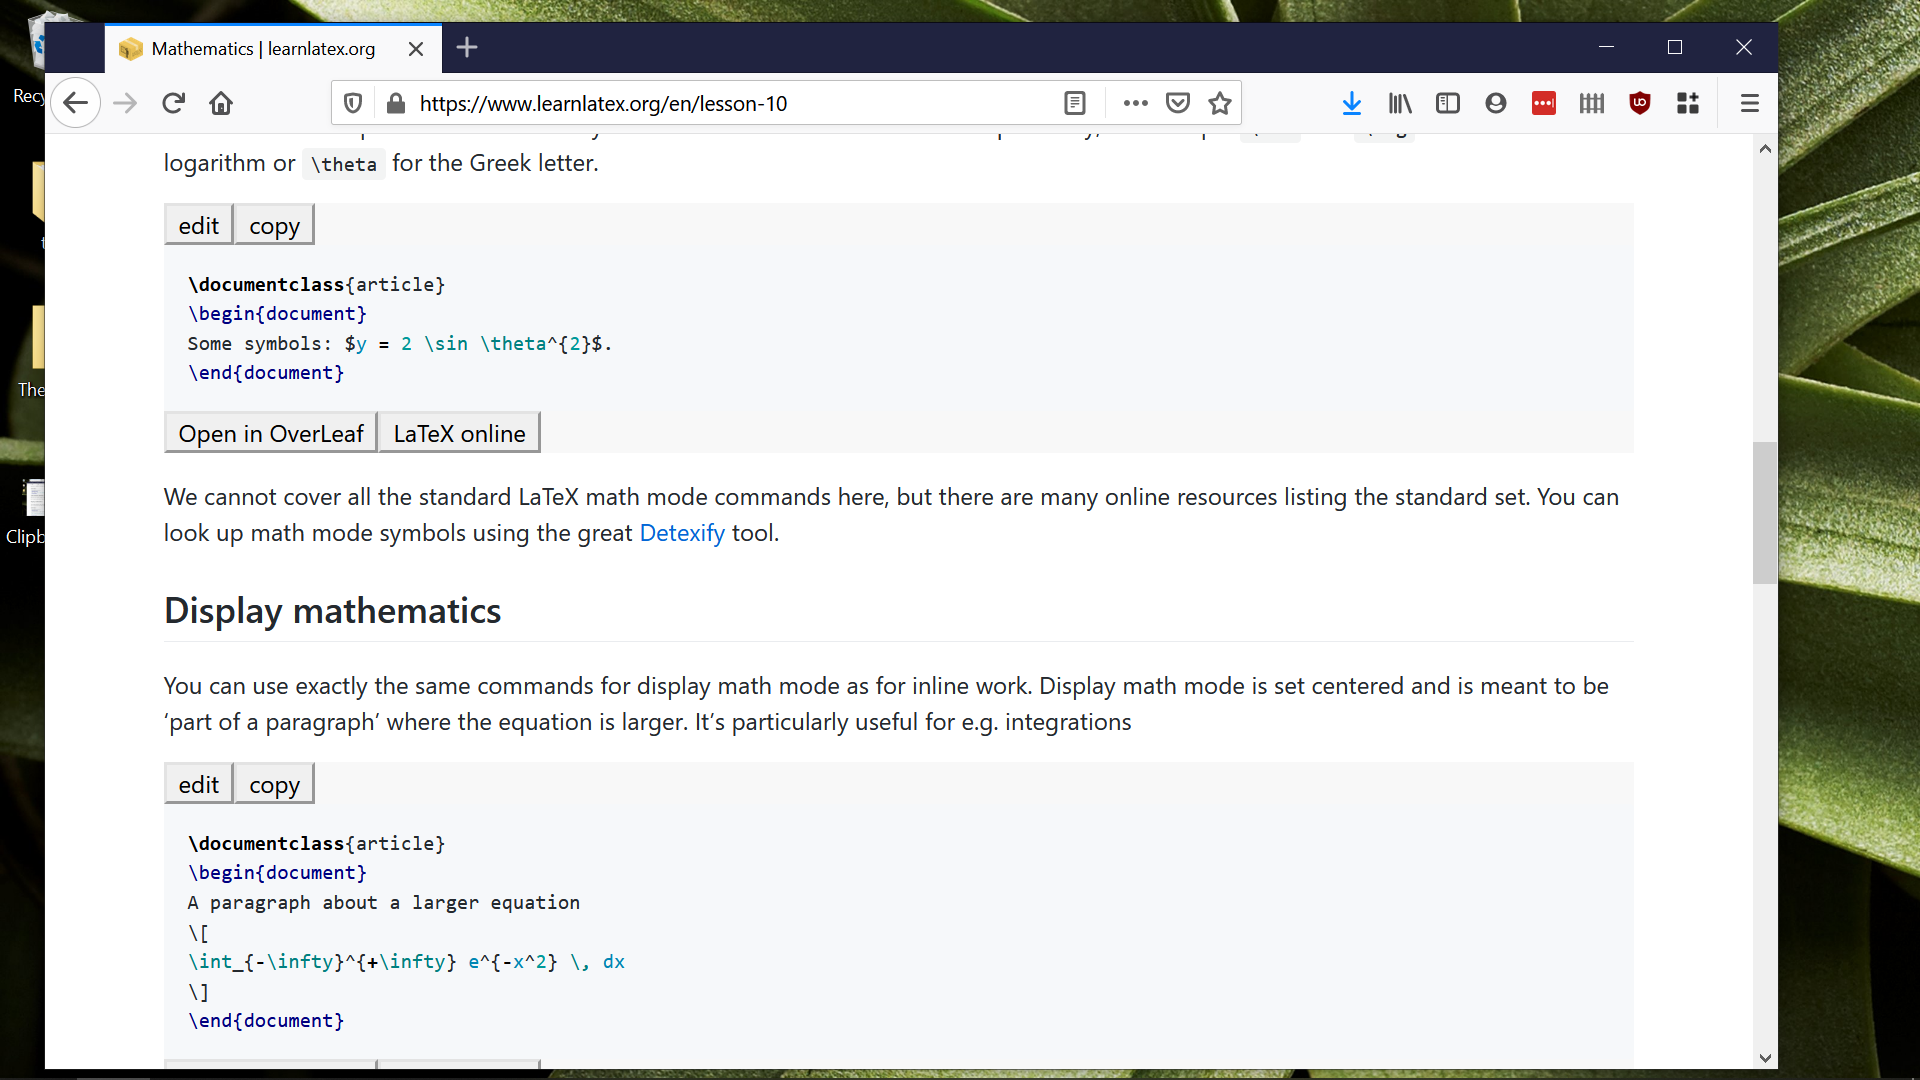Follow the Detexify link
Screen dimensions: 1920x1080
pos(681,532)
